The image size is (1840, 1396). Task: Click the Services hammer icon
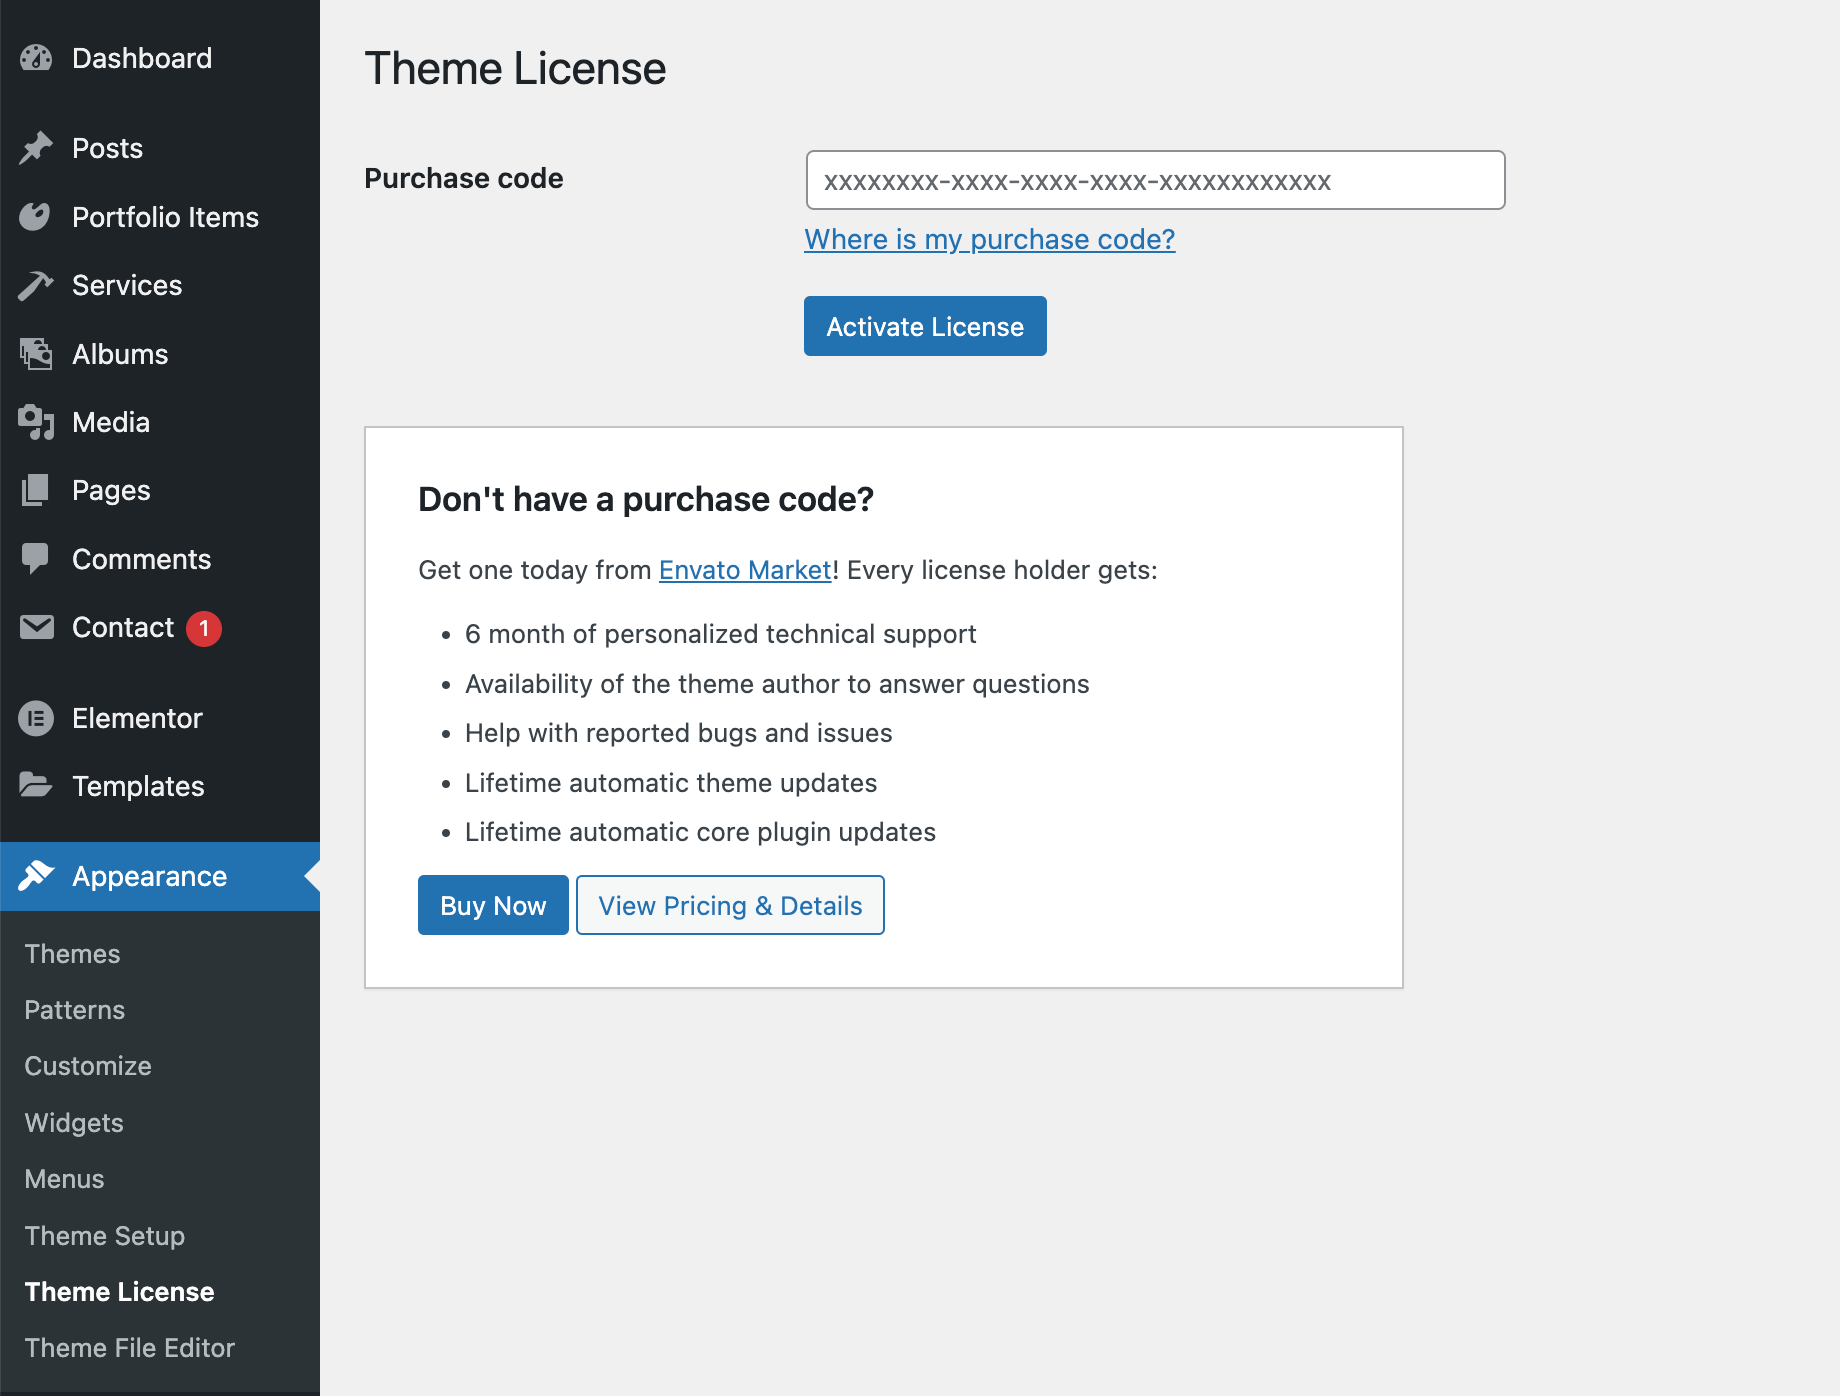coord(36,286)
